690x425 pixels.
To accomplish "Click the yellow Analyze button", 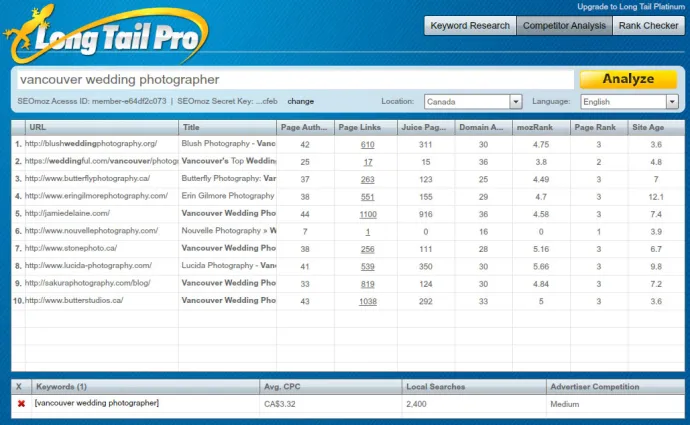I will click(628, 79).
